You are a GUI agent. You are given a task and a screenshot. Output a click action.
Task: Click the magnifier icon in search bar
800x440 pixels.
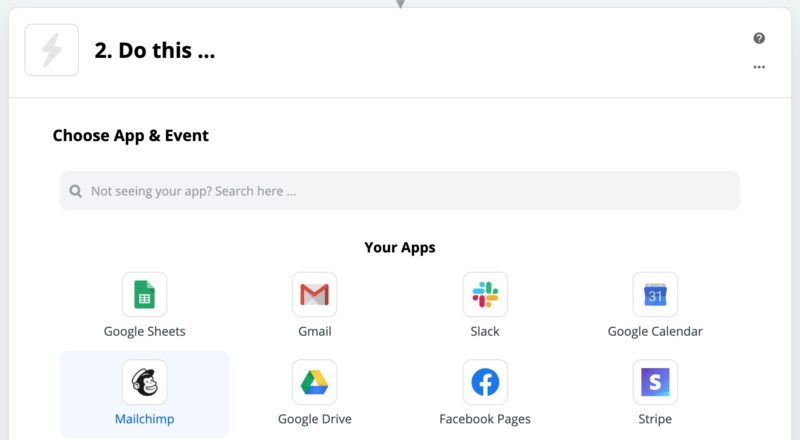(76, 191)
